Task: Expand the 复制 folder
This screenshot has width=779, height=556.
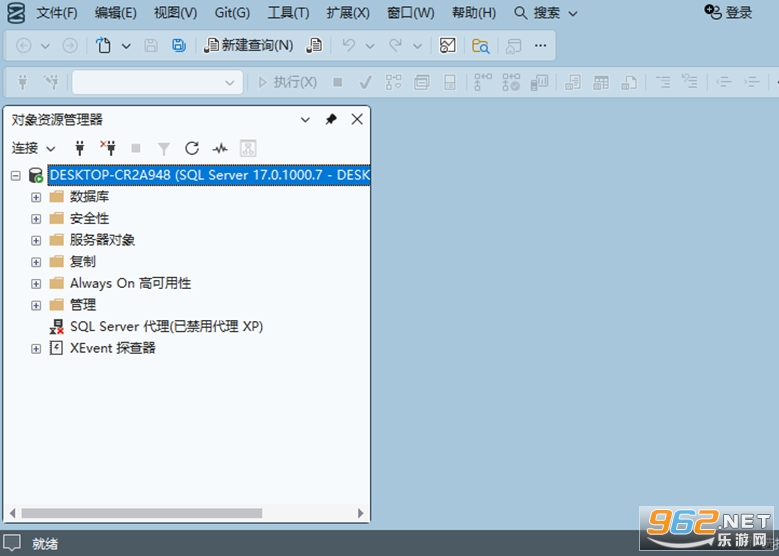Action: [36, 262]
